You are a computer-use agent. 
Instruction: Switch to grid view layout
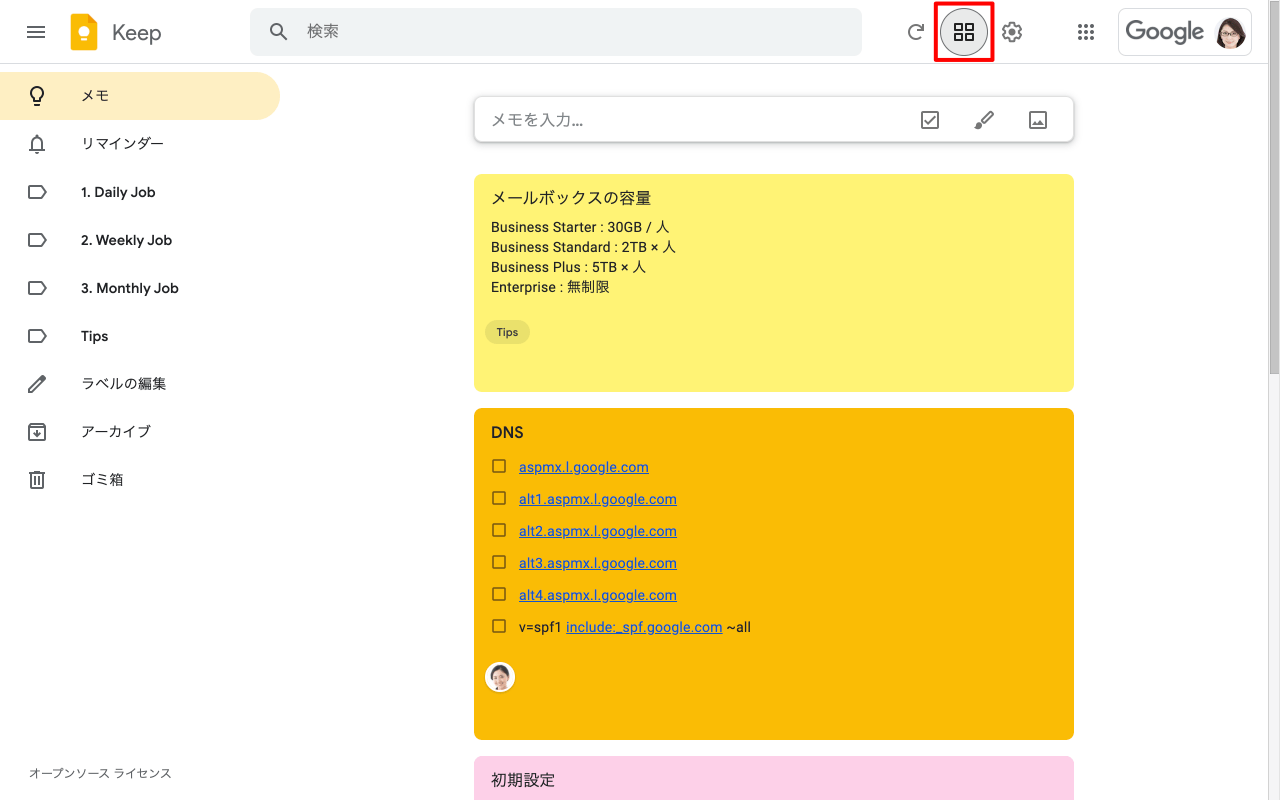tap(963, 32)
